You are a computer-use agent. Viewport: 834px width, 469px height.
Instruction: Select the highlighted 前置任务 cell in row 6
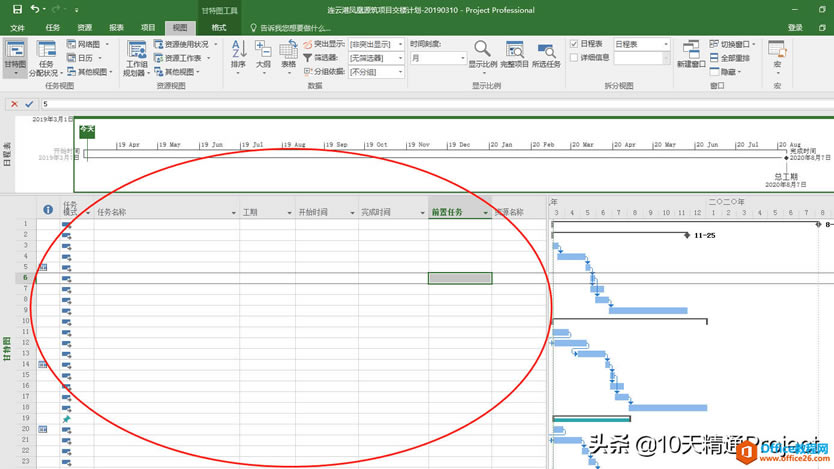tap(460, 278)
